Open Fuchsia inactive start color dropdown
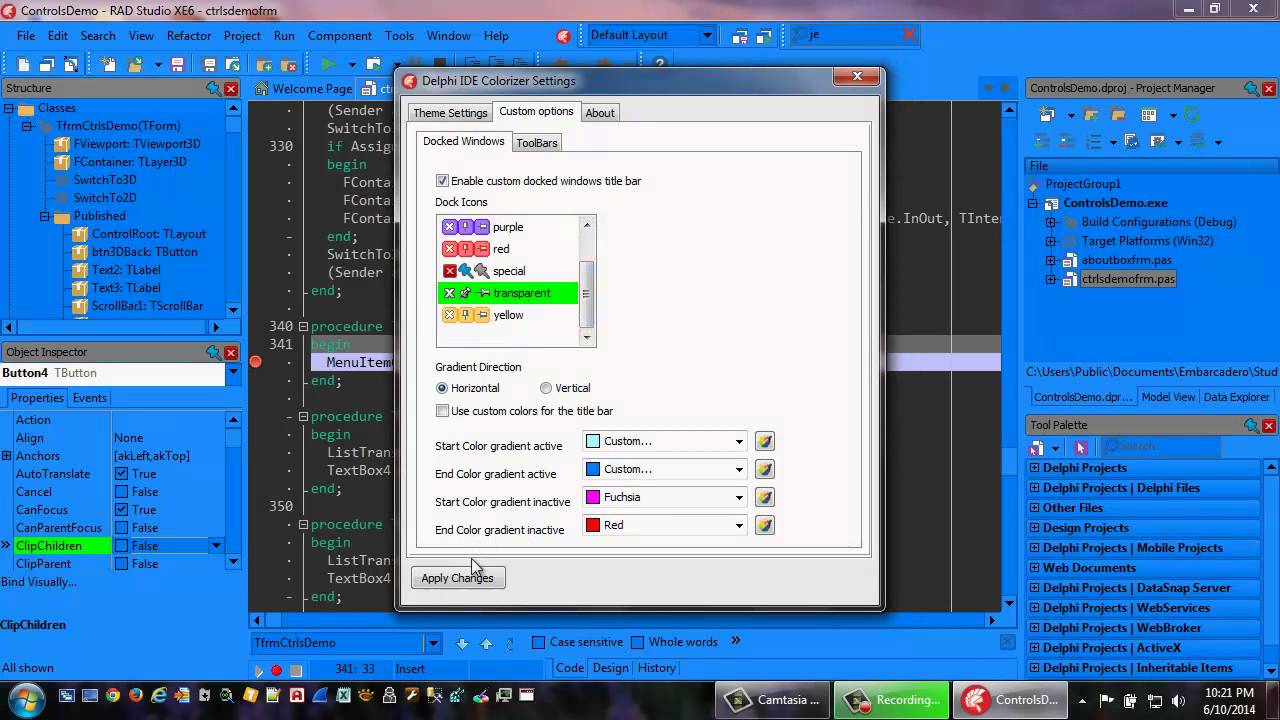 coord(739,497)
